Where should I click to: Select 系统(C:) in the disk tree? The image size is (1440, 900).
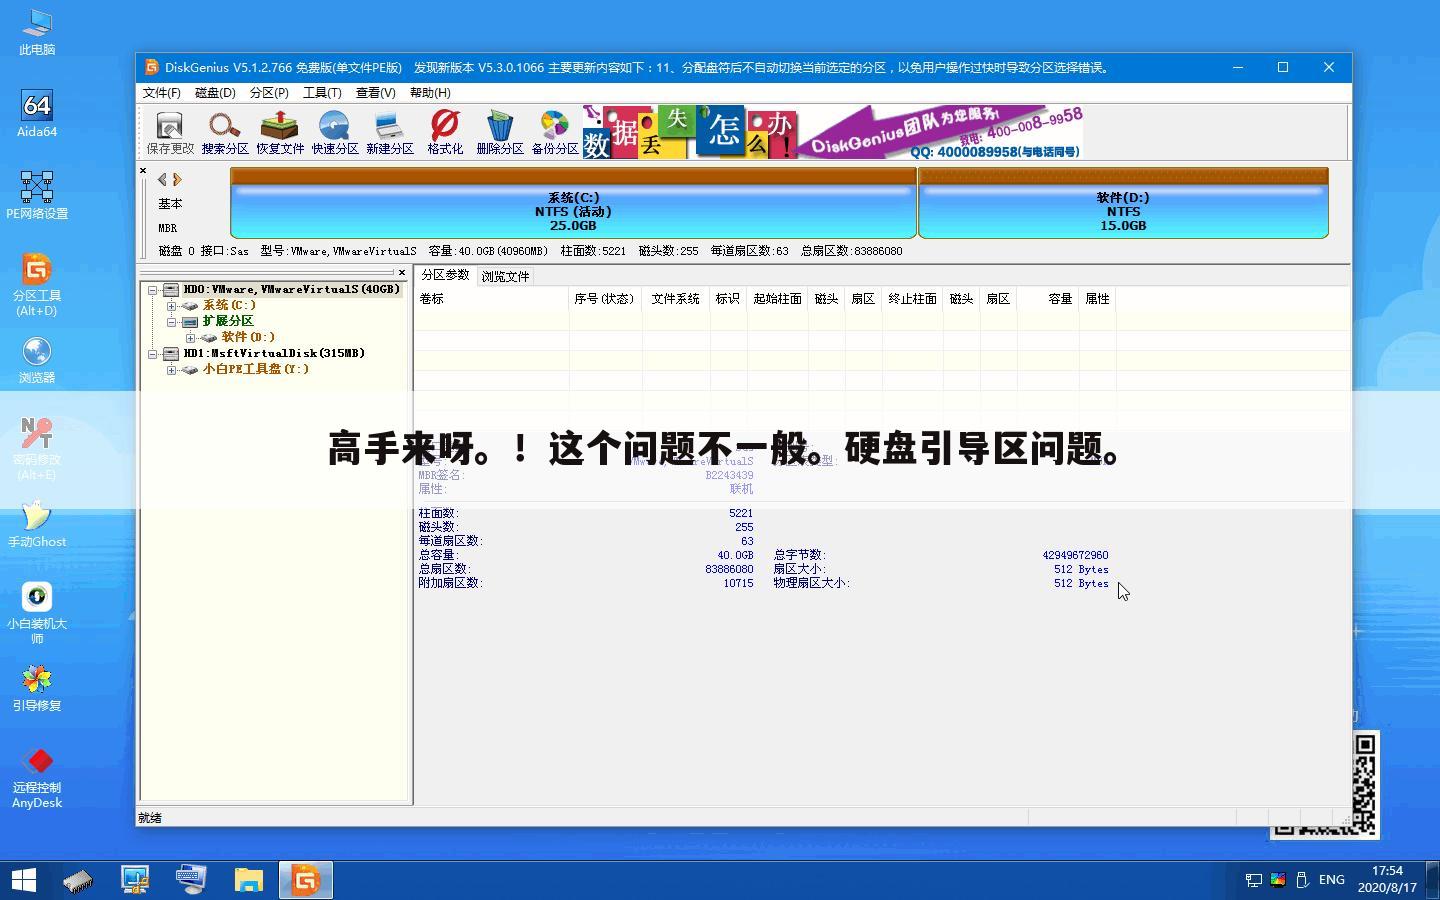pos(229,305)
